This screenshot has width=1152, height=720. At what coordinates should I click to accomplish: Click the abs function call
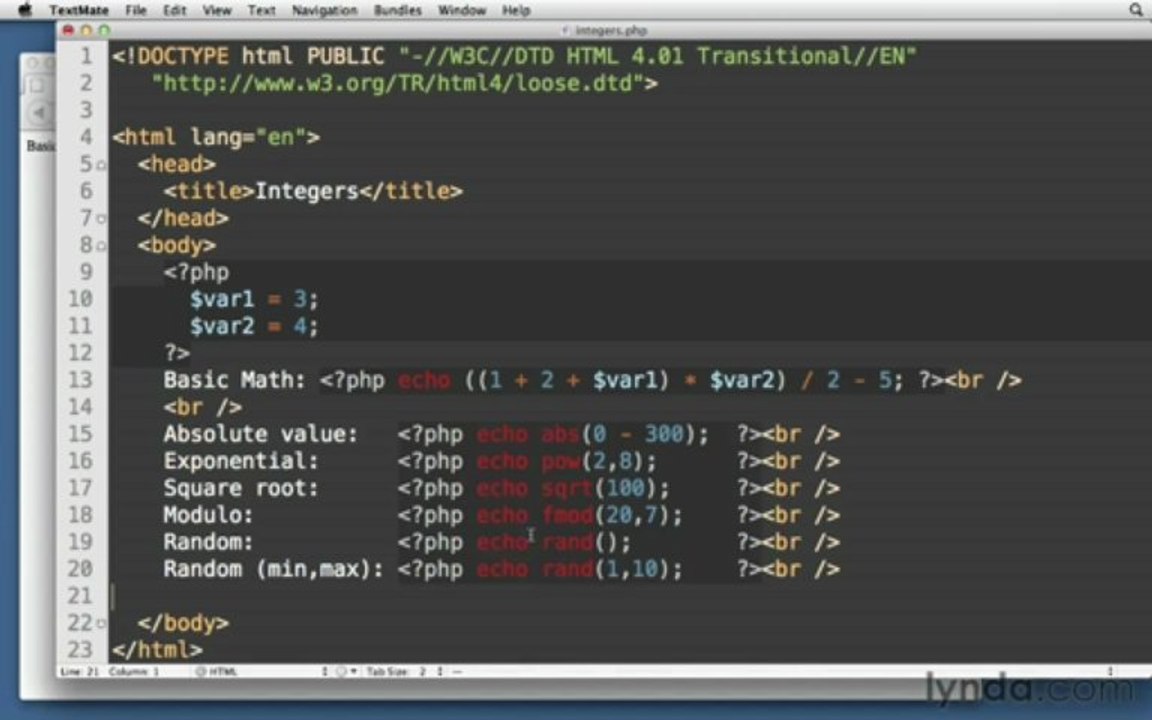click(x=624, y=434)
